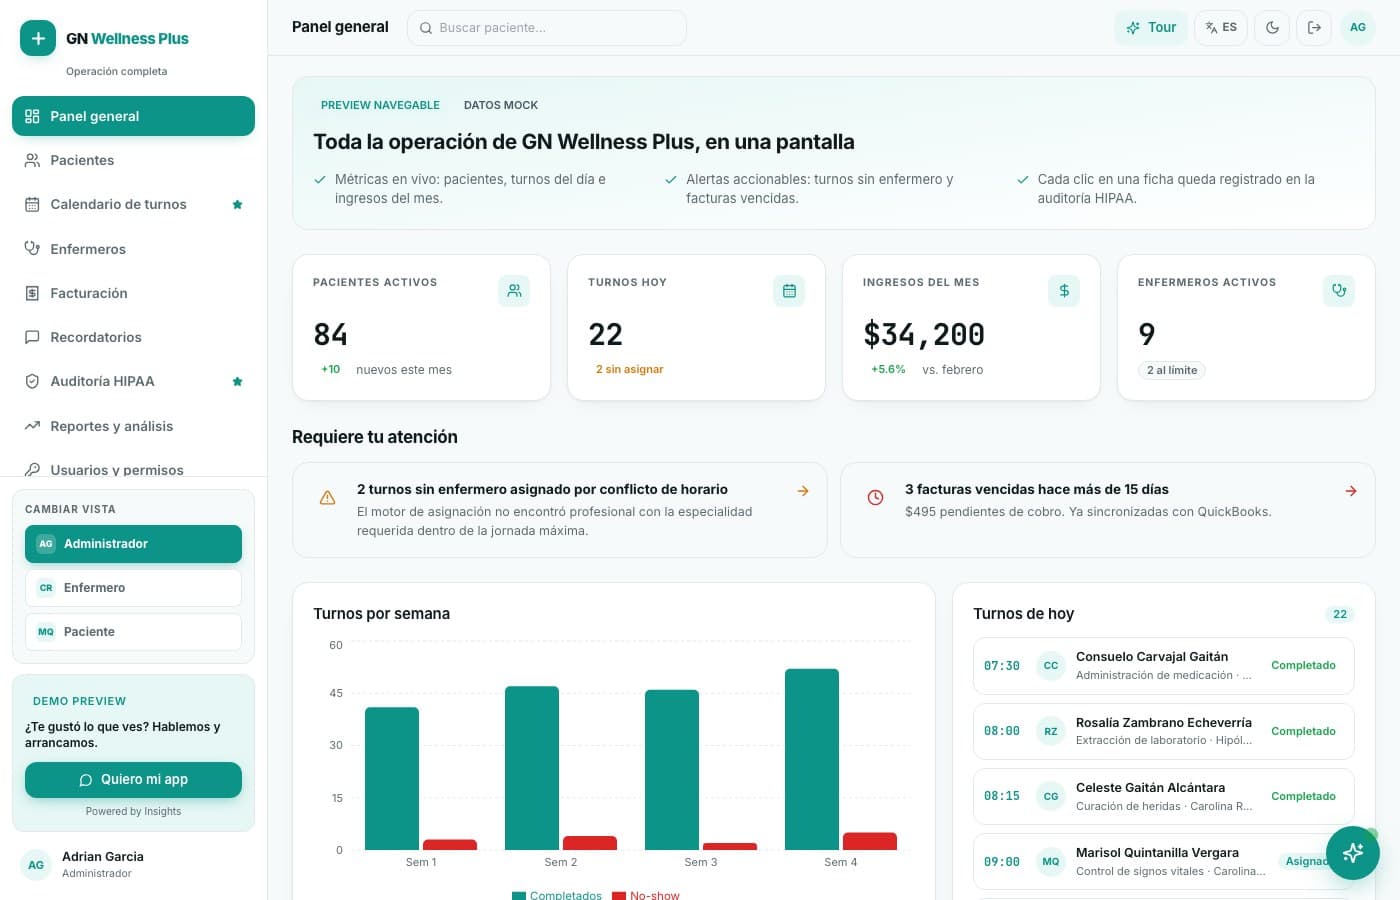This screenshot has width=1400, height=900.
Task: Open Panel general in the sidebar
Action: [133, 116]
